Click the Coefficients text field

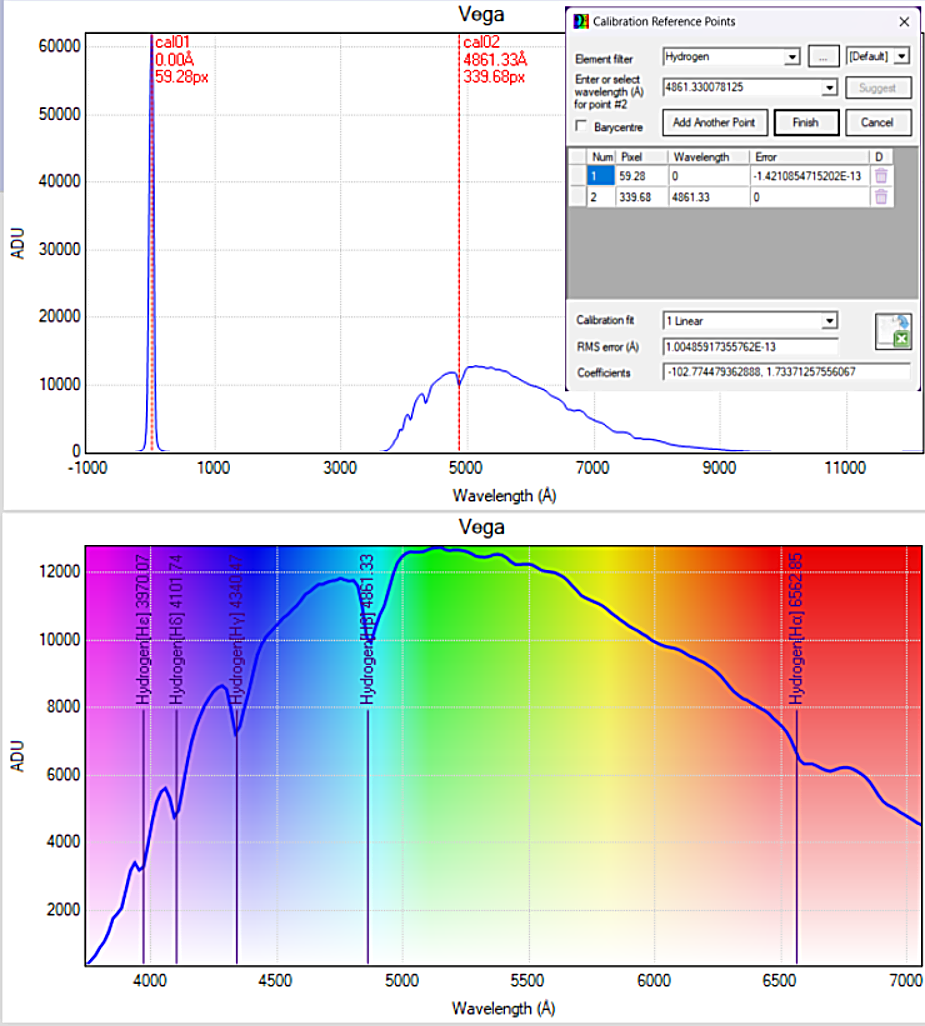786,372
